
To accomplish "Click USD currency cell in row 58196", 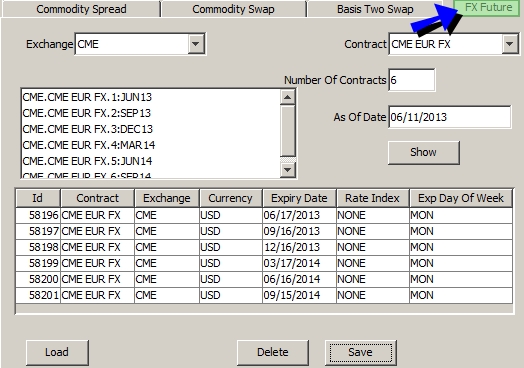I will (231, 215).
